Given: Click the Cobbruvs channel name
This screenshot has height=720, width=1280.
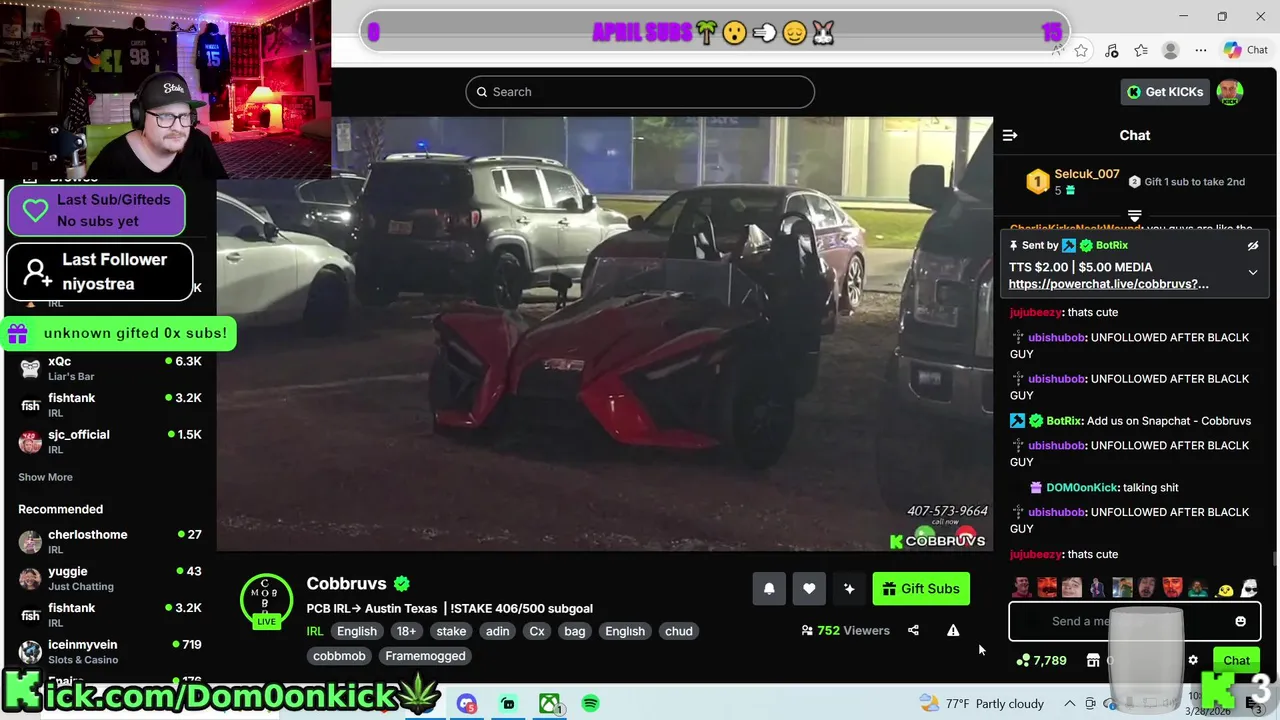Looking at the screenshot, I should (x=346, y=584).
